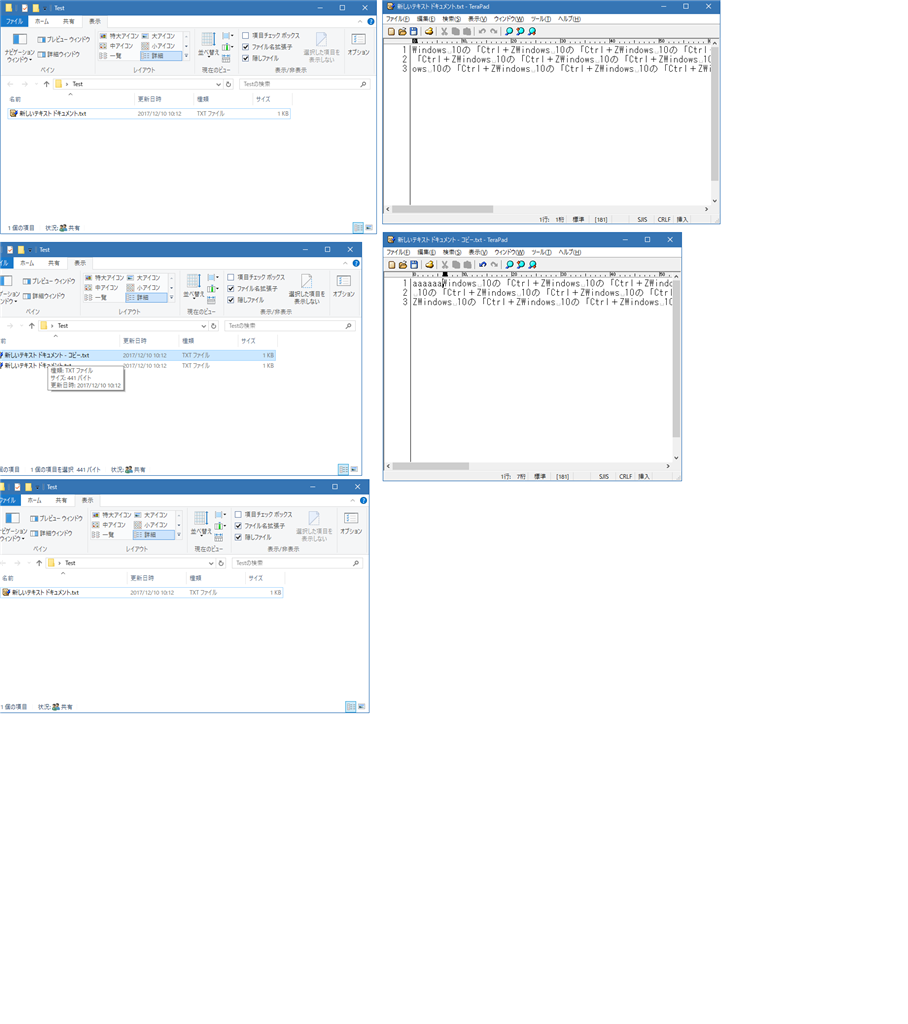The width and height of the screenshot is (908, 1024).
Task: Click オプション icon in two-file Explorer window
Action: [344, 281]
